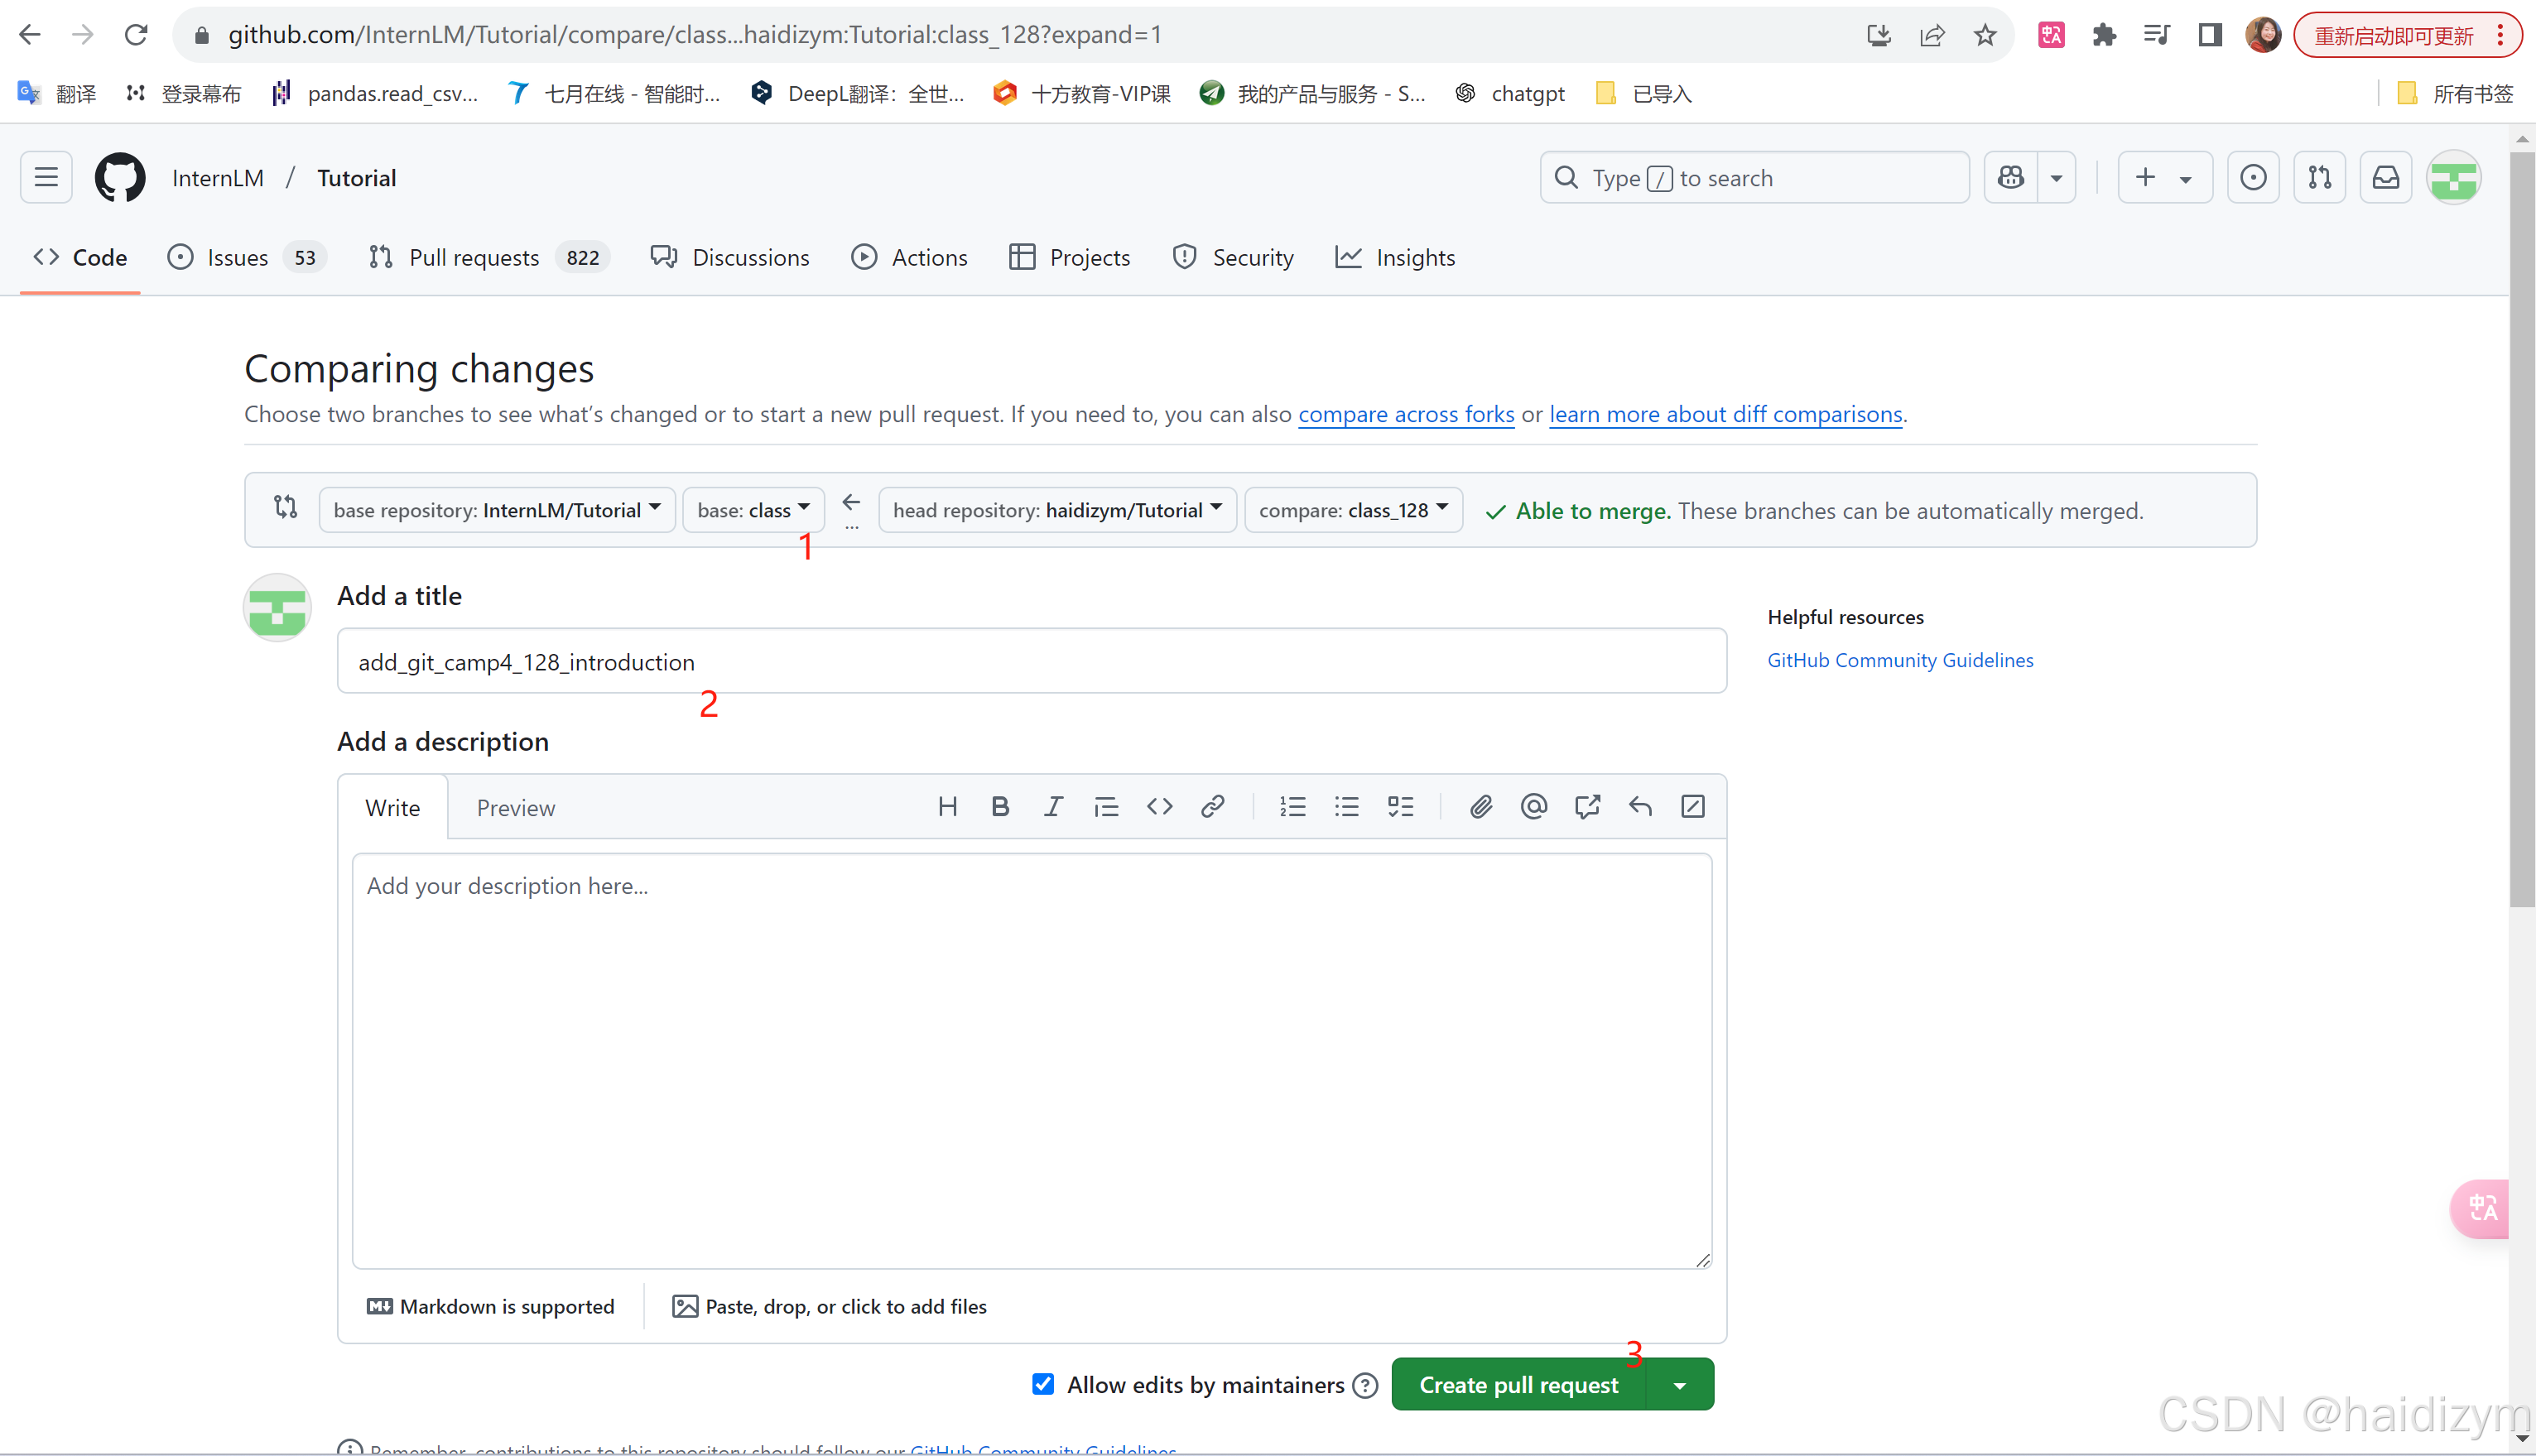
Task: Click the numbered list icon
Action: point(1292,806)
